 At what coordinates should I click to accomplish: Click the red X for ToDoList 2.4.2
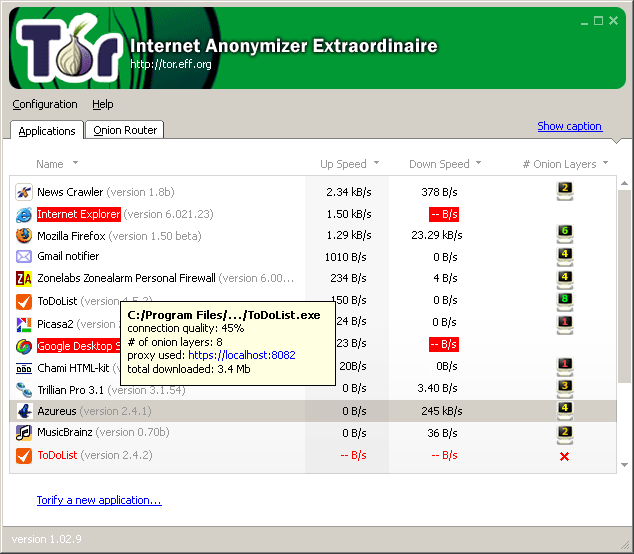[x=564, y=456]
